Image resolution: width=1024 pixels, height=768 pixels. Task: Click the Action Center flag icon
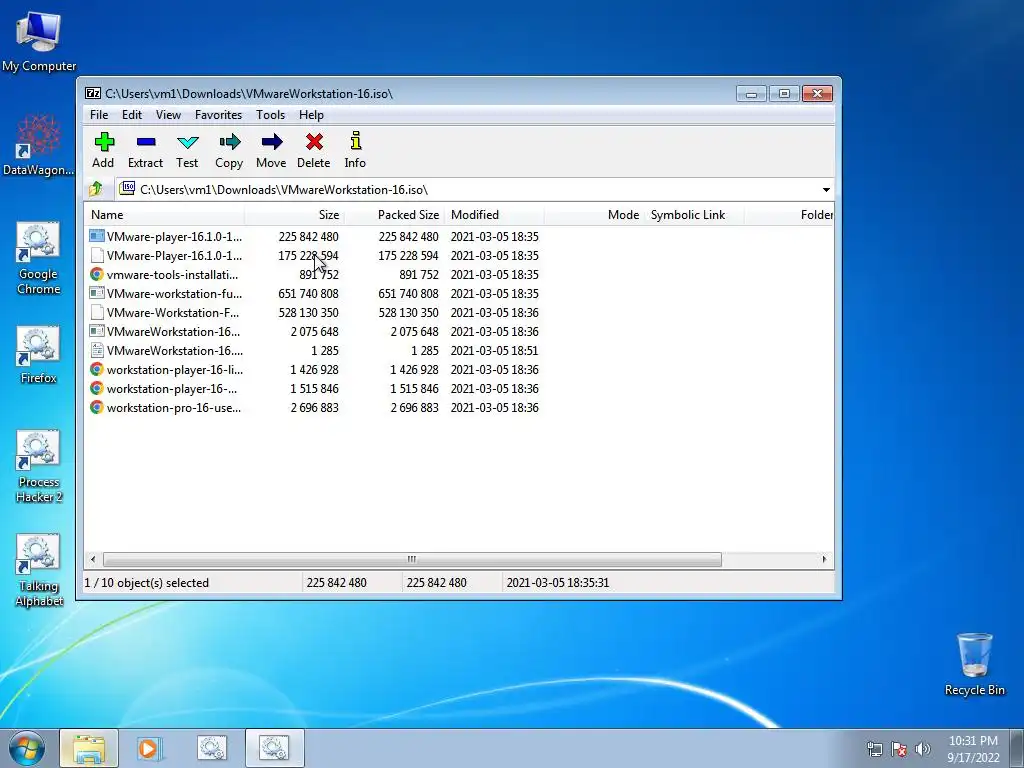coord(899,749)
